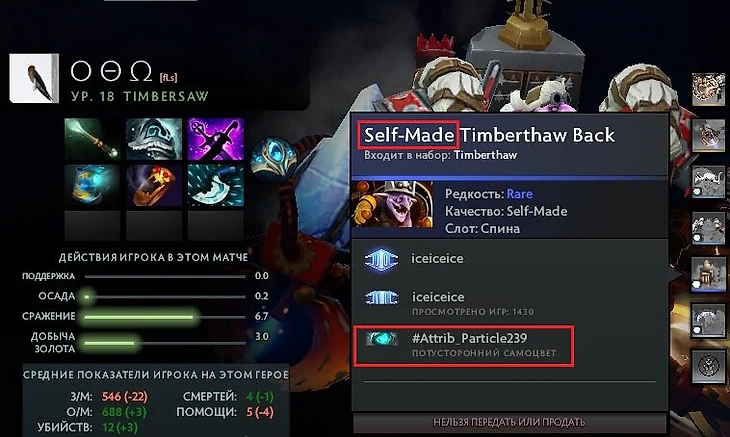Open the Timberthaw set name link
Screen dimensions: 730x437
[485, 155]
